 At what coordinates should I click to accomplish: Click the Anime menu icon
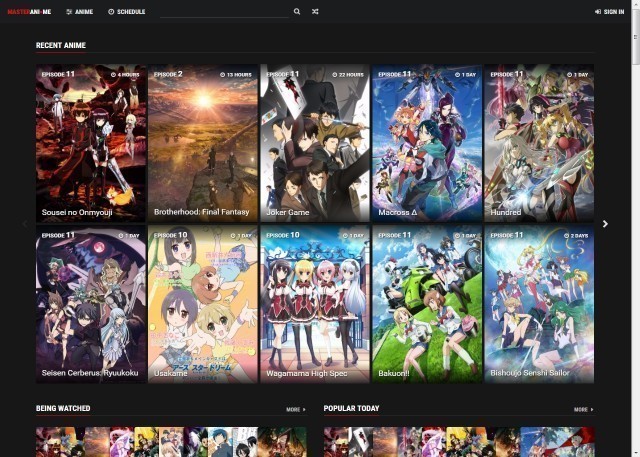point(69,12)
